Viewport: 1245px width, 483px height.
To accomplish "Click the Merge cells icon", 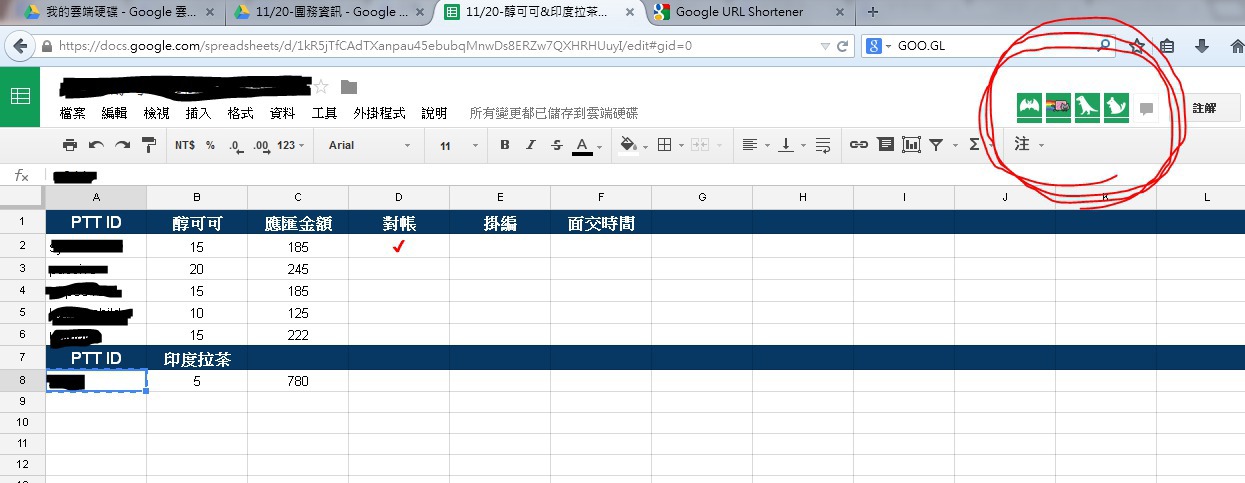I will pyautogui.click(x=699, y=145).
